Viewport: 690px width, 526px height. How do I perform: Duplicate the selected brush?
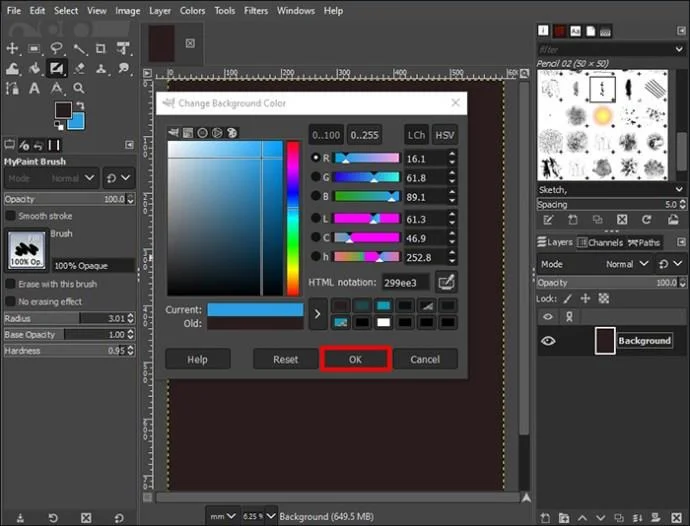pyautogui.click(x=597, y=220)
